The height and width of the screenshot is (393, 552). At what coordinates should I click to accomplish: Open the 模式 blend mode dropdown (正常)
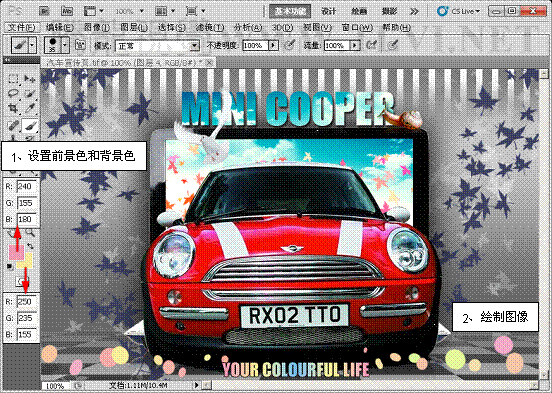coord(157,46)
